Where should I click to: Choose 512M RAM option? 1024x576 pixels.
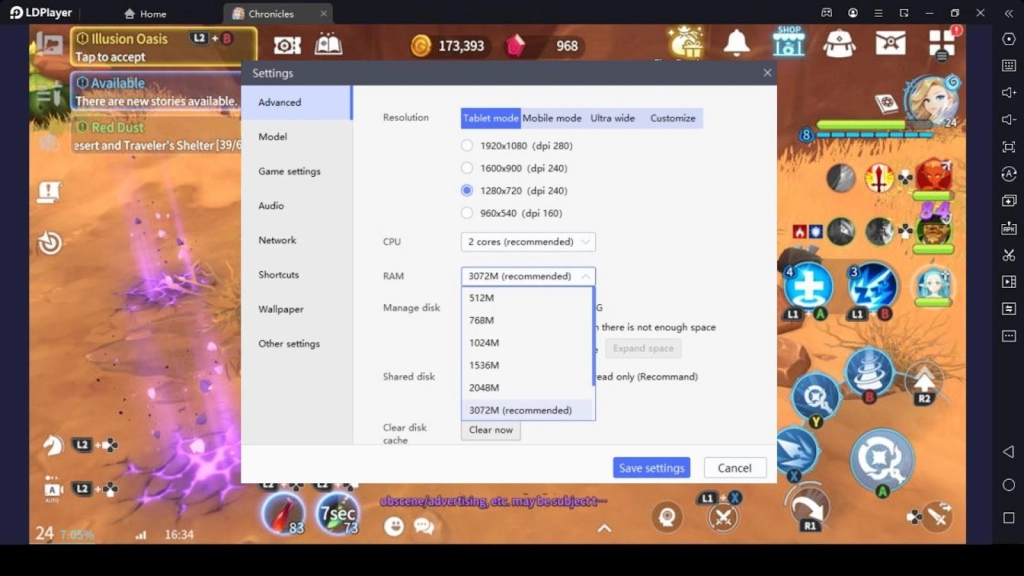pos(527,298)
